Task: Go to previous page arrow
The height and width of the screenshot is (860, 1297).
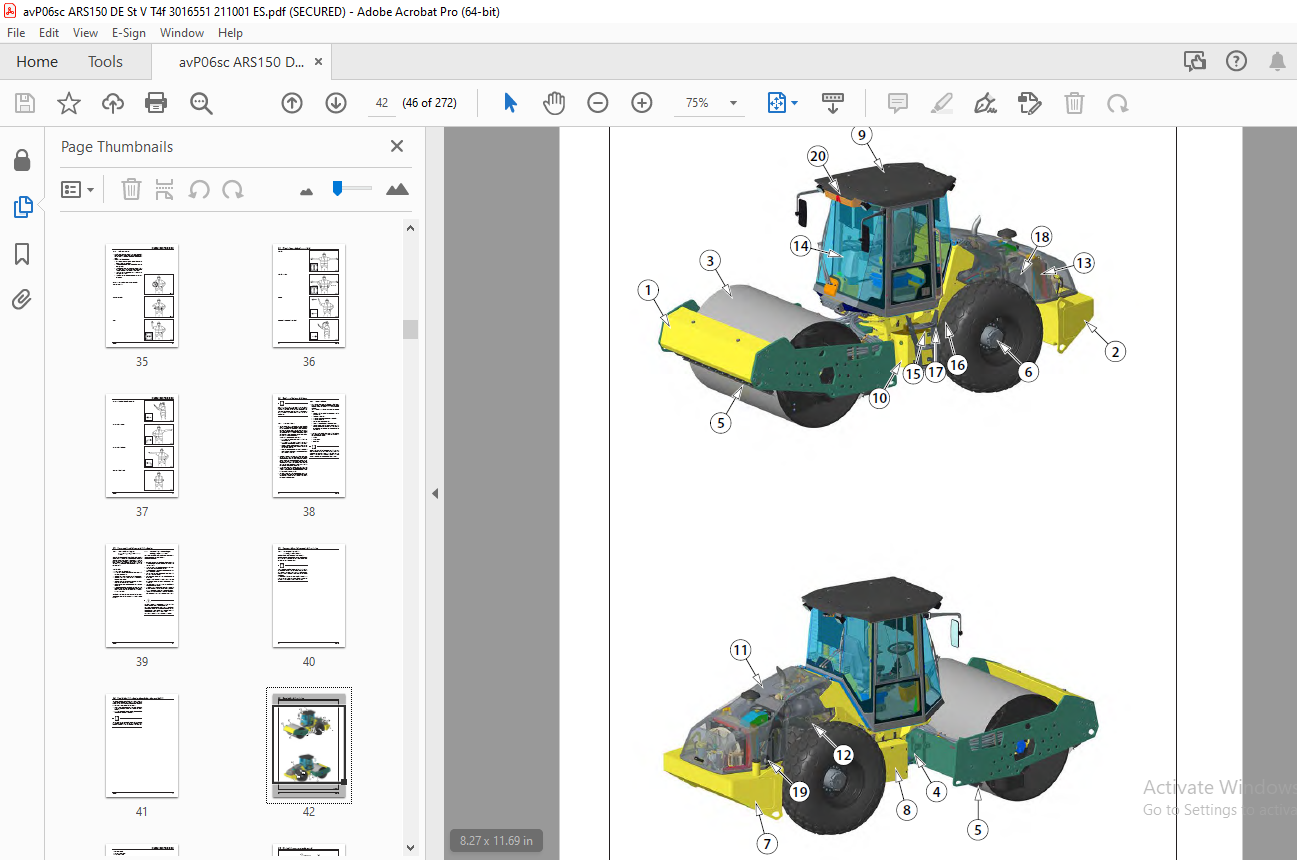Action: tap(292, 103)
